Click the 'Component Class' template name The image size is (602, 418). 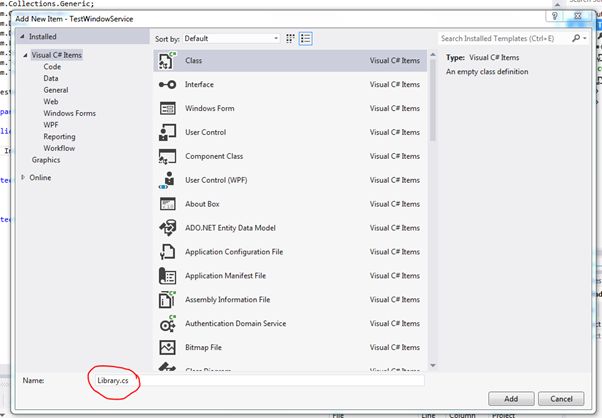point(214,156)
